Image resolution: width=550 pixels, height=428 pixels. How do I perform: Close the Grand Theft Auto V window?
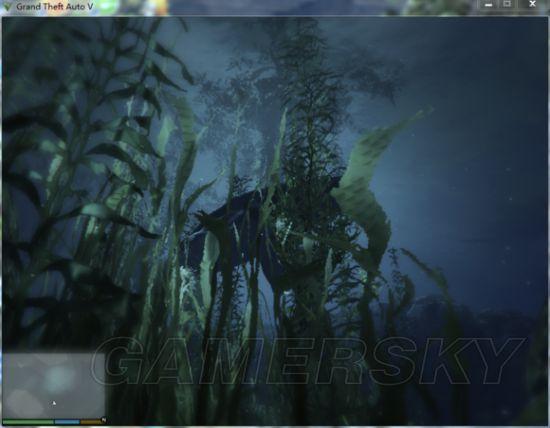click(532, 4)
